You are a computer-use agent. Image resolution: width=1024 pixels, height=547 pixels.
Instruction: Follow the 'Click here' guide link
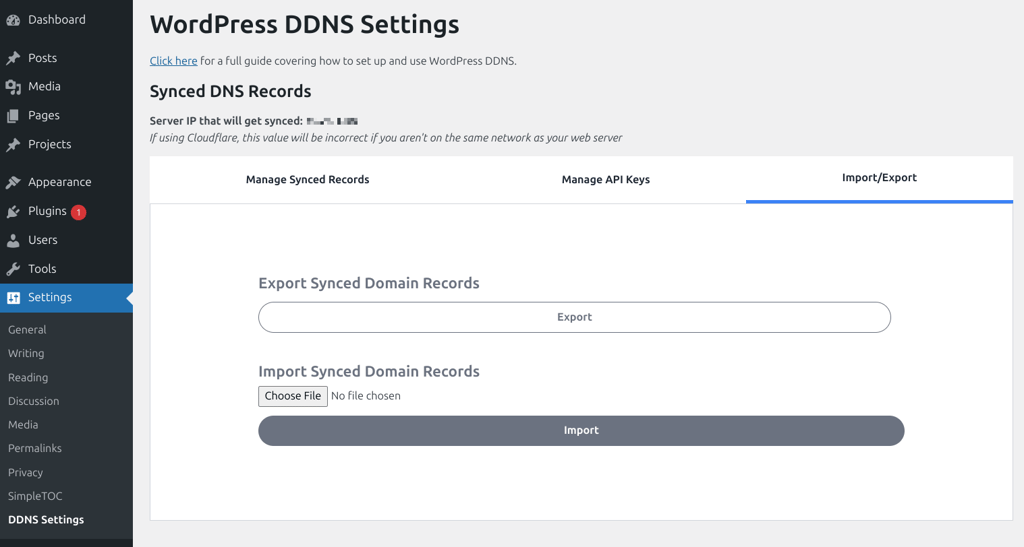pos(173,61)
